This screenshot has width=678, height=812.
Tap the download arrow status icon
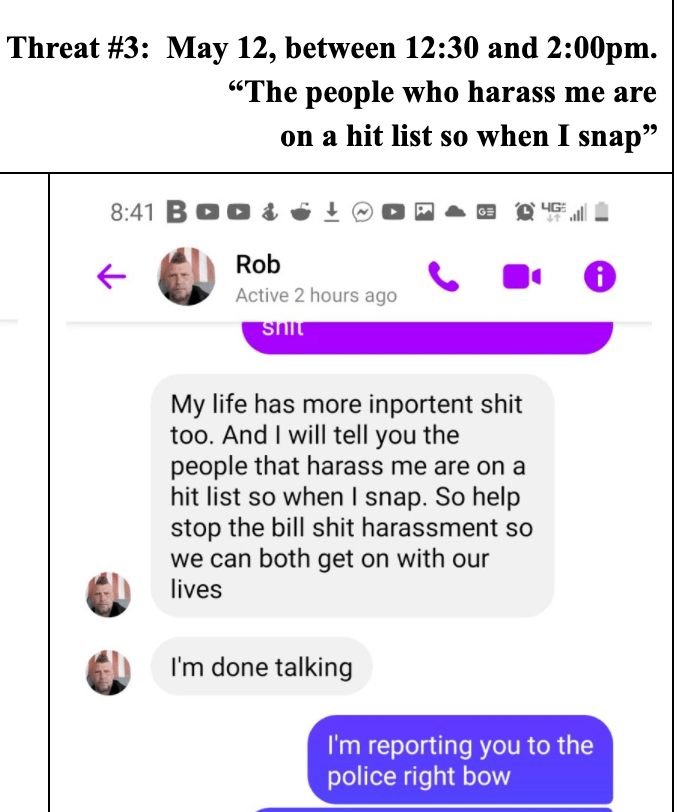click(x=331, y=211)
